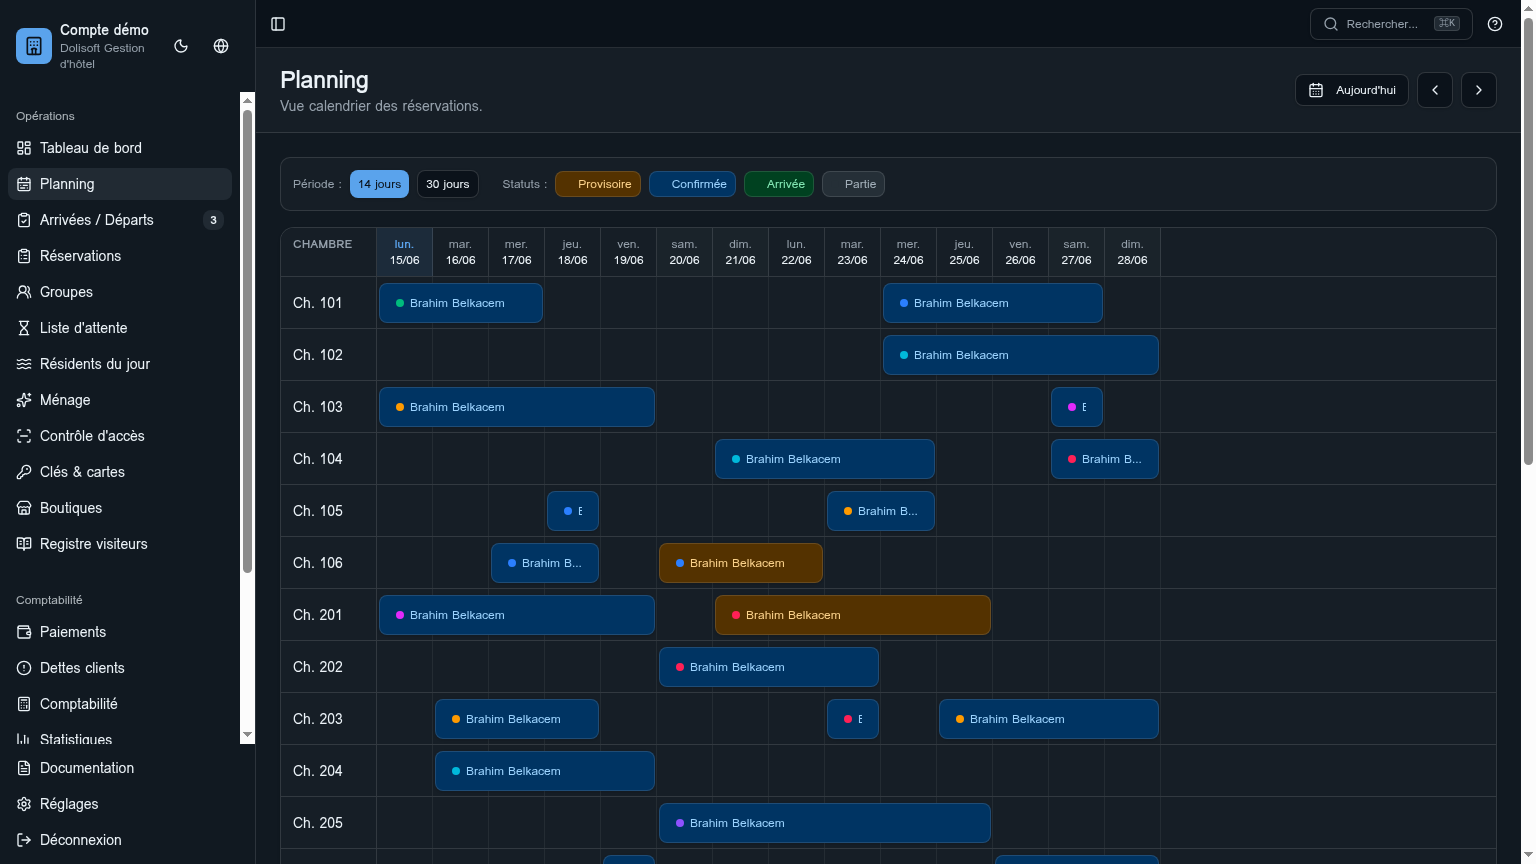The image size is (1536, 864).
Task: Open the language globe icon
Action: [221, 46]
